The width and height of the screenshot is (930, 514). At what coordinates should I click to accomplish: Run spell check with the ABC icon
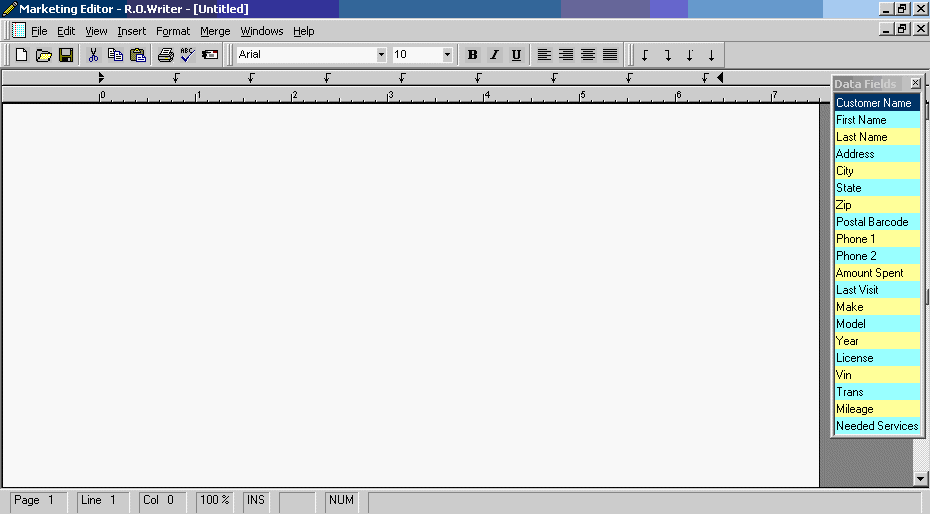(187, 55)
